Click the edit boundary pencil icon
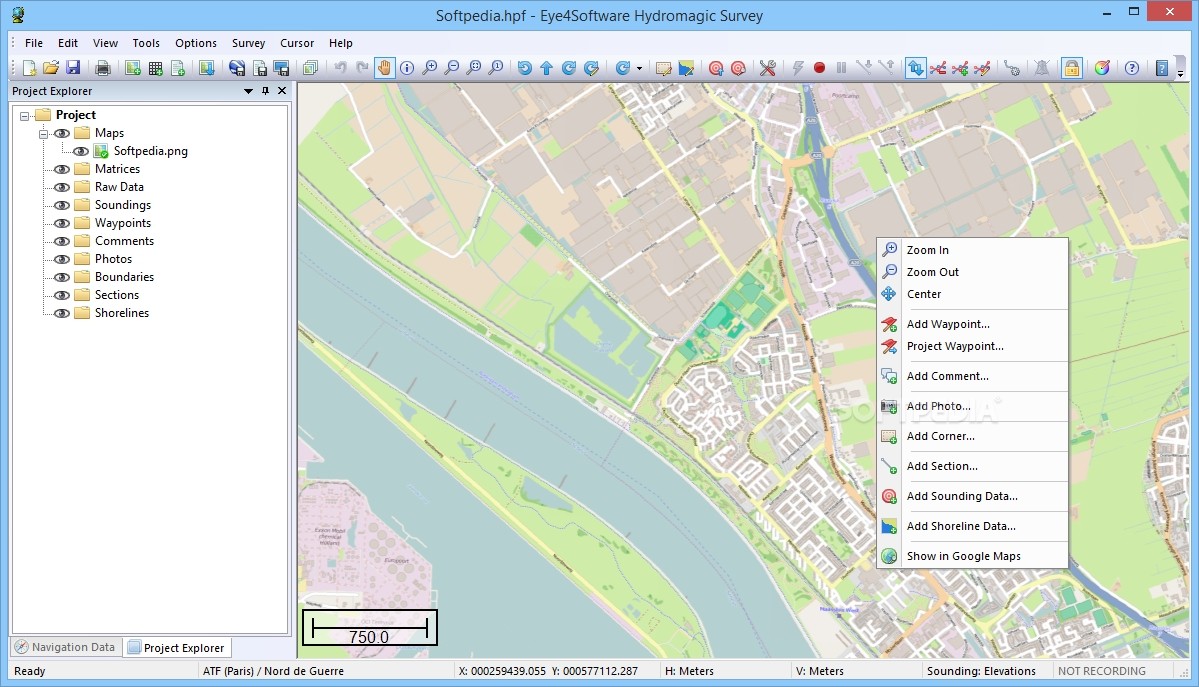The height and width of the screenshot is (687, 1199). 664,68
